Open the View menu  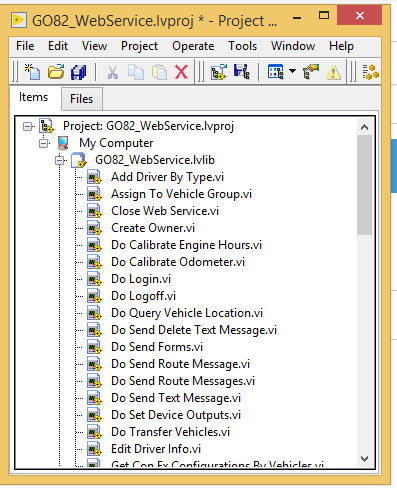point(95,46)
